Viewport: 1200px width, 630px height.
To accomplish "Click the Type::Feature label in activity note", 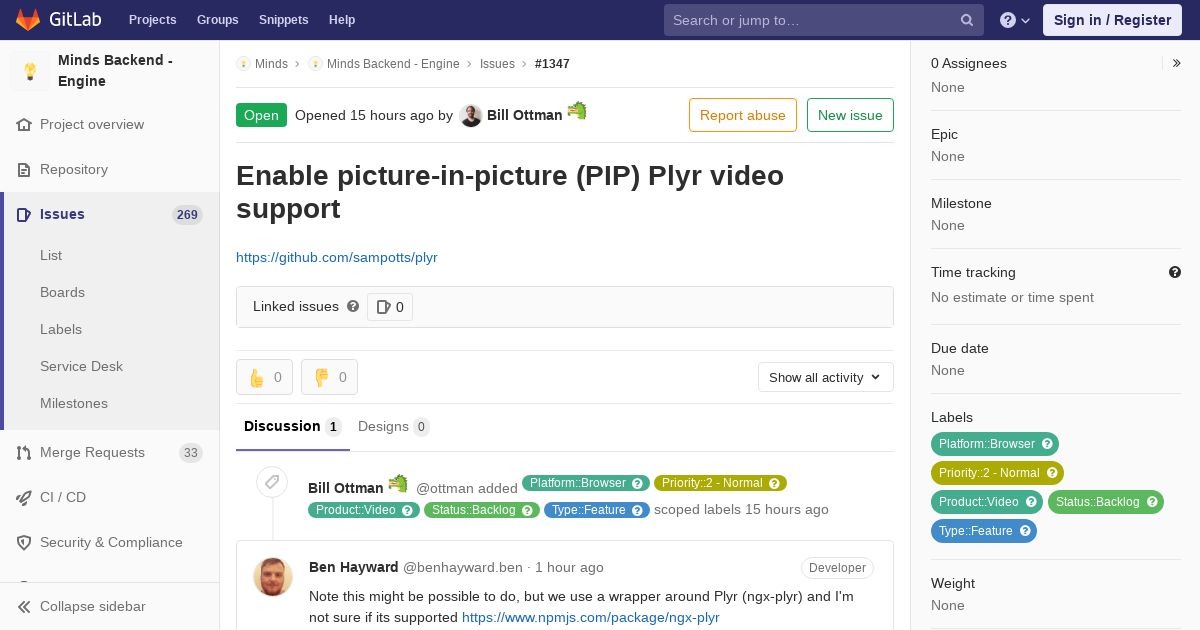I will [597, 510].
